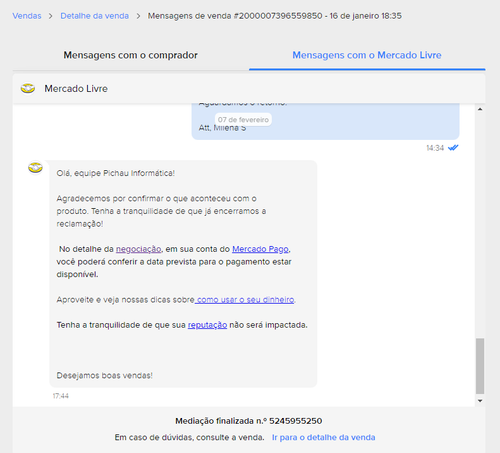Click the Mercado Livre avatar beside the message
Image resolution: width=500 pixels, height=453 pixels.
coord(35,167)
